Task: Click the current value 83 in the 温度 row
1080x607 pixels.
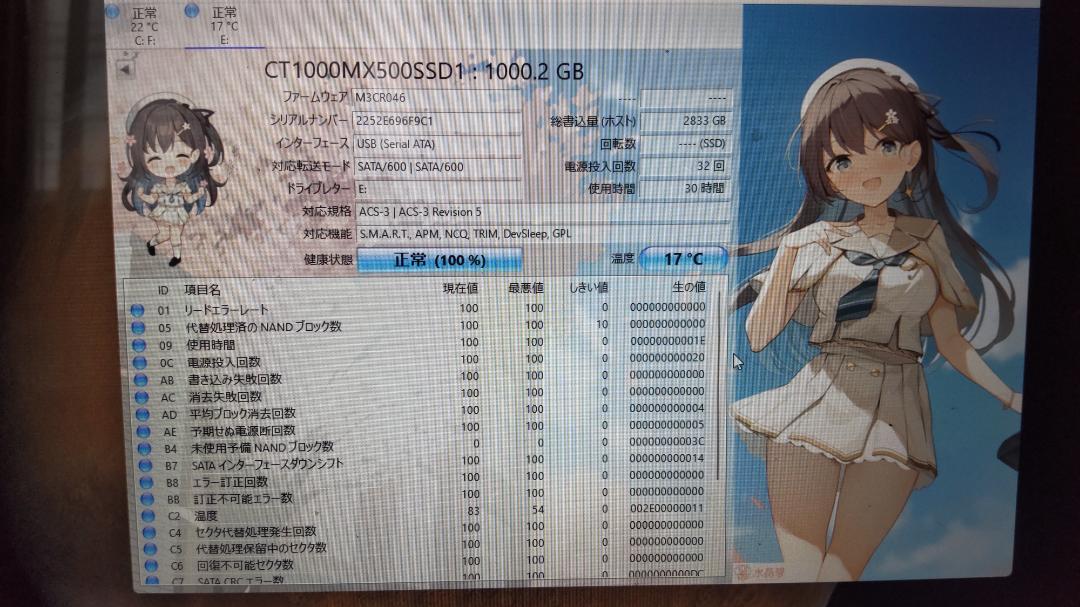Action: [x=472, y=511]
